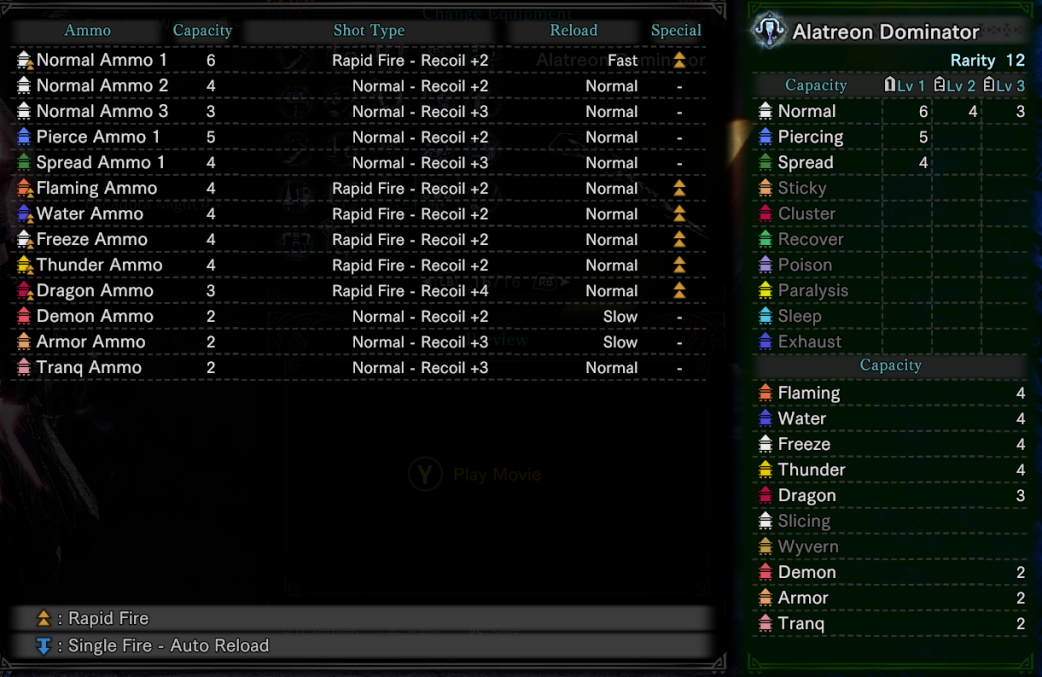Select the Reload column header
This screenshot has height=677, width=1042.
click(x=573, y=31)
